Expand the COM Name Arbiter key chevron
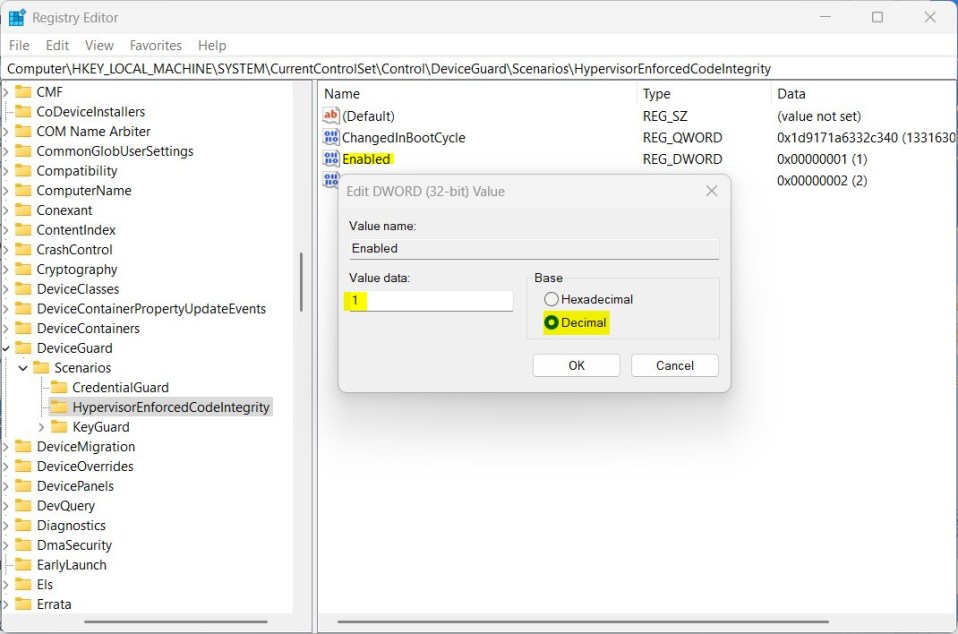958x634 pixels. 5,131
